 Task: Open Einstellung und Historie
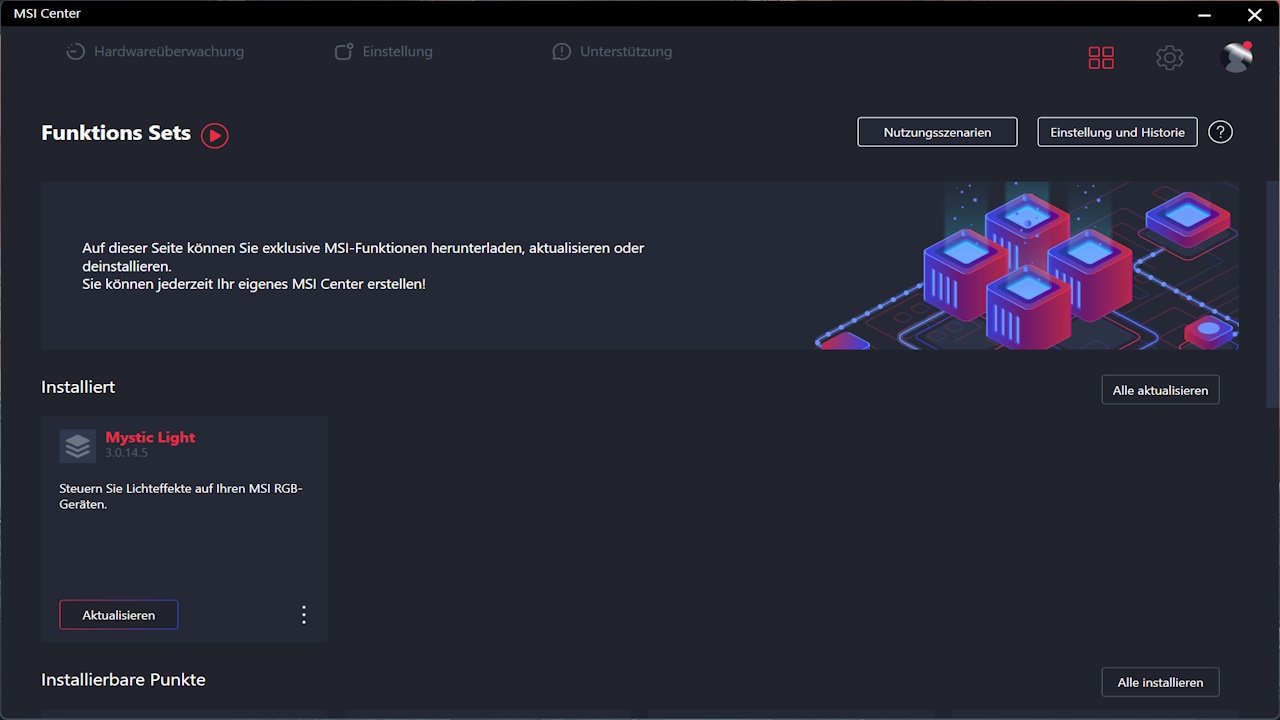point(1117,132)
